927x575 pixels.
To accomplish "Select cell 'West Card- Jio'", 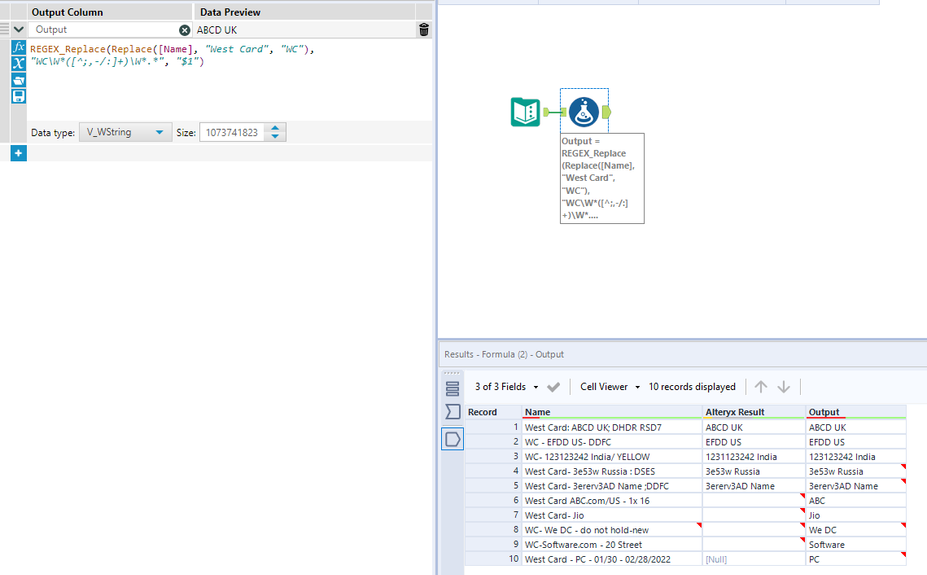I will pyautogui.click(x=611, y=515).
